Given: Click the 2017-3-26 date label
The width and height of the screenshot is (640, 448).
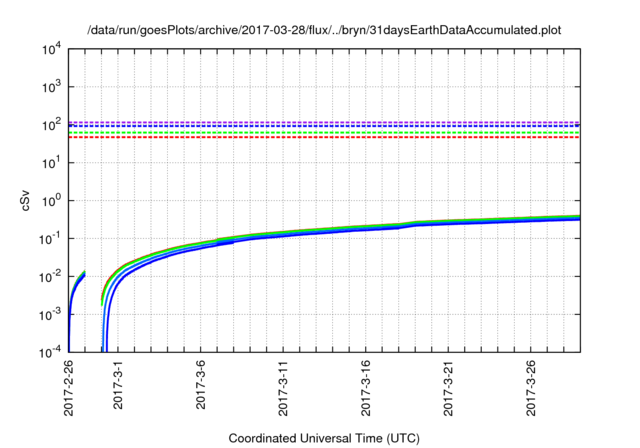Looking at the screenshot, I should pos(530,388).
